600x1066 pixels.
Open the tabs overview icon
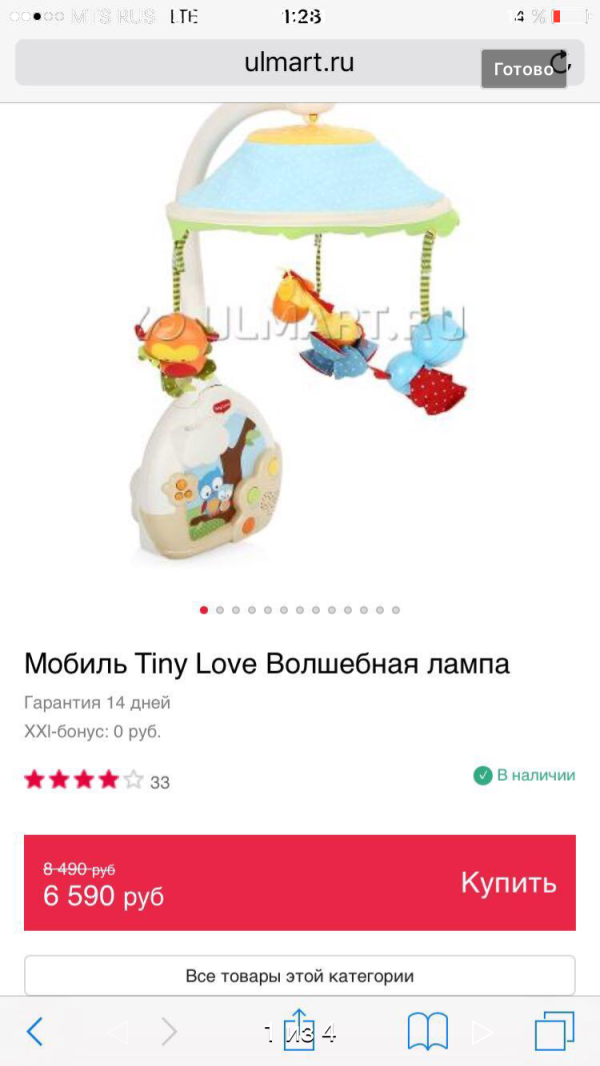tap(554, 1031)
